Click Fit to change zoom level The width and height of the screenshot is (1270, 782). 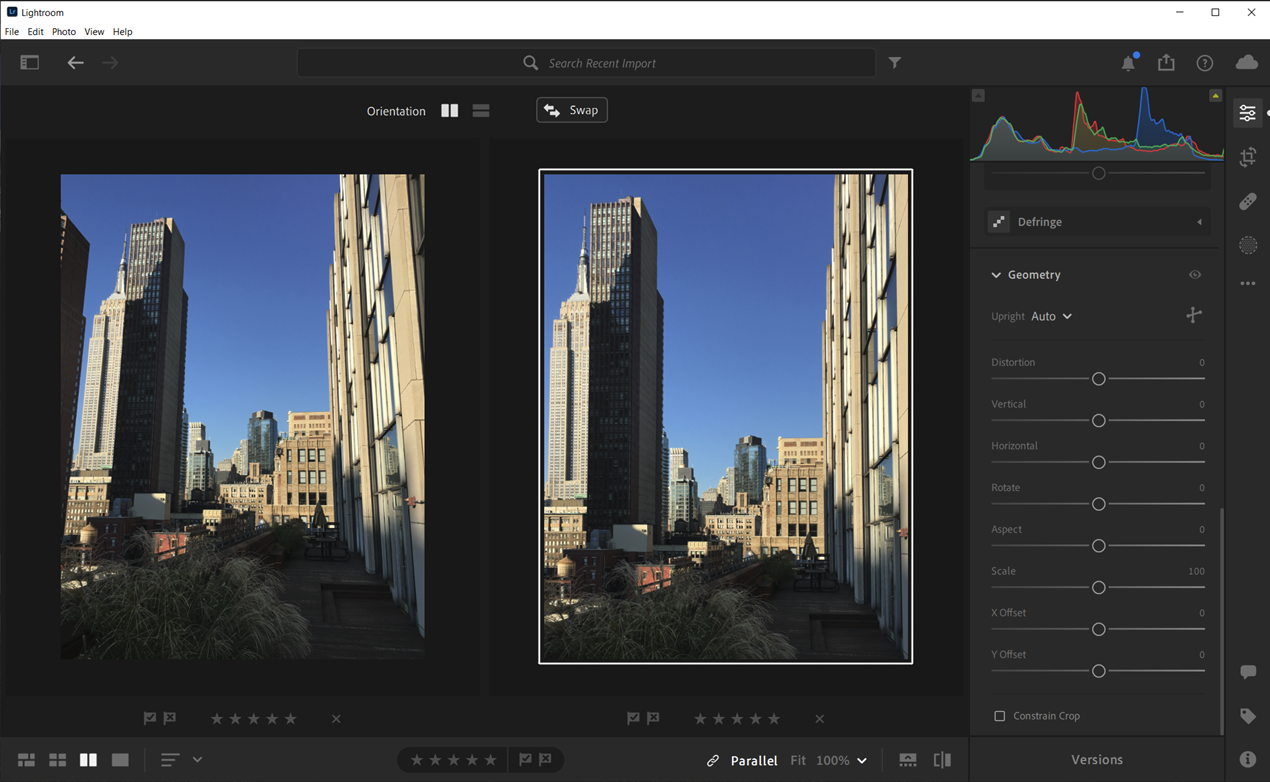[798, 760]
